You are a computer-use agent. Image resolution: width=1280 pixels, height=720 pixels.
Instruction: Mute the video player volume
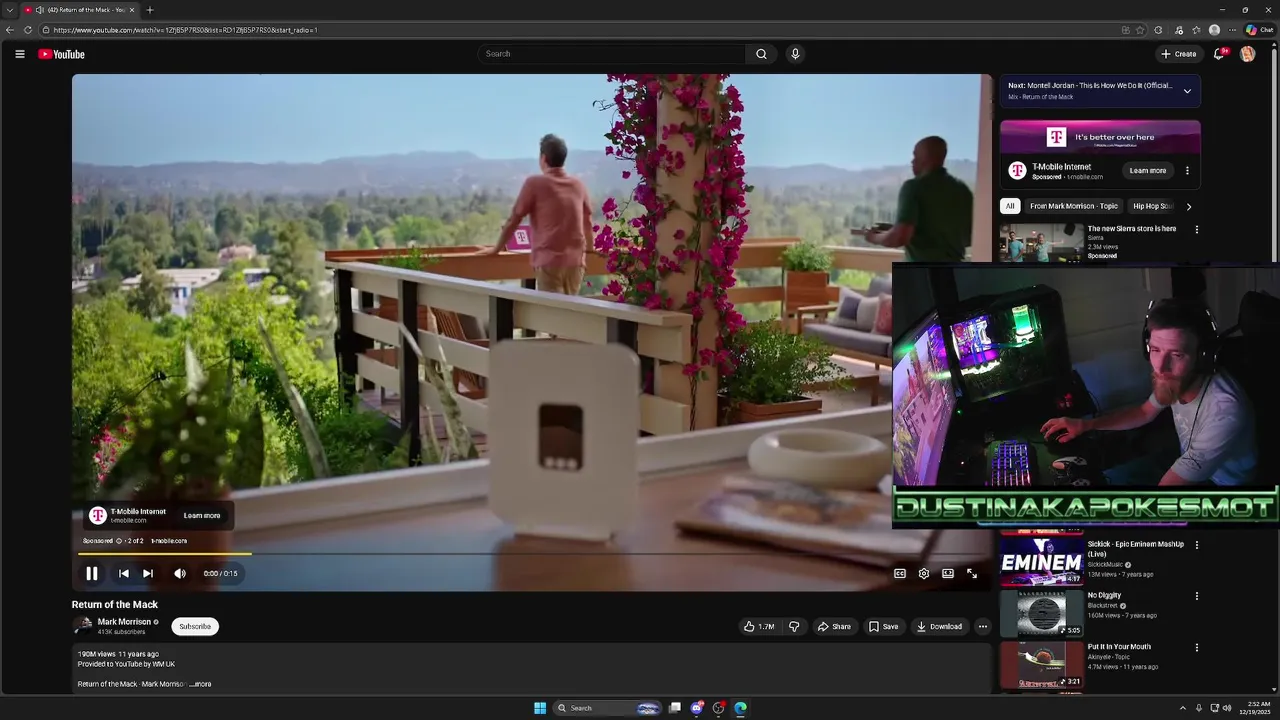tap(180, 573)
